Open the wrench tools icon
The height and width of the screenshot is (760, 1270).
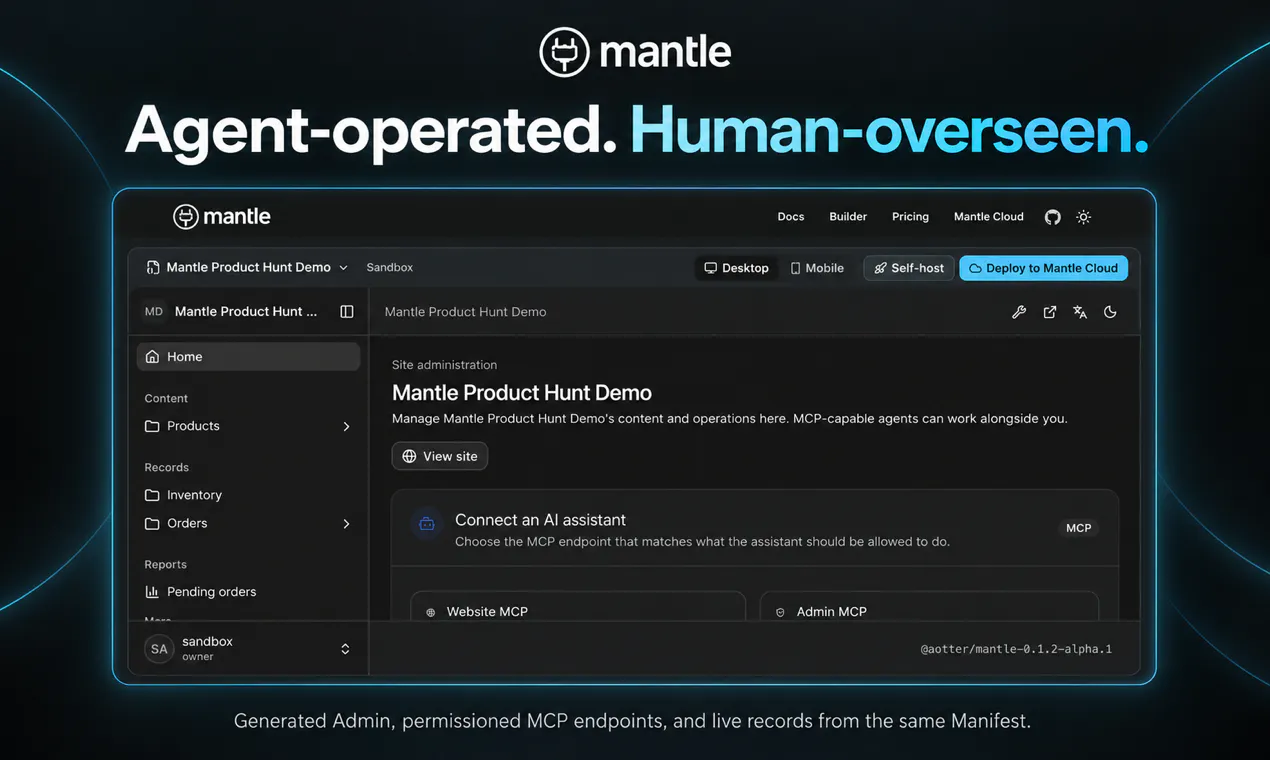pos(1019,312)
